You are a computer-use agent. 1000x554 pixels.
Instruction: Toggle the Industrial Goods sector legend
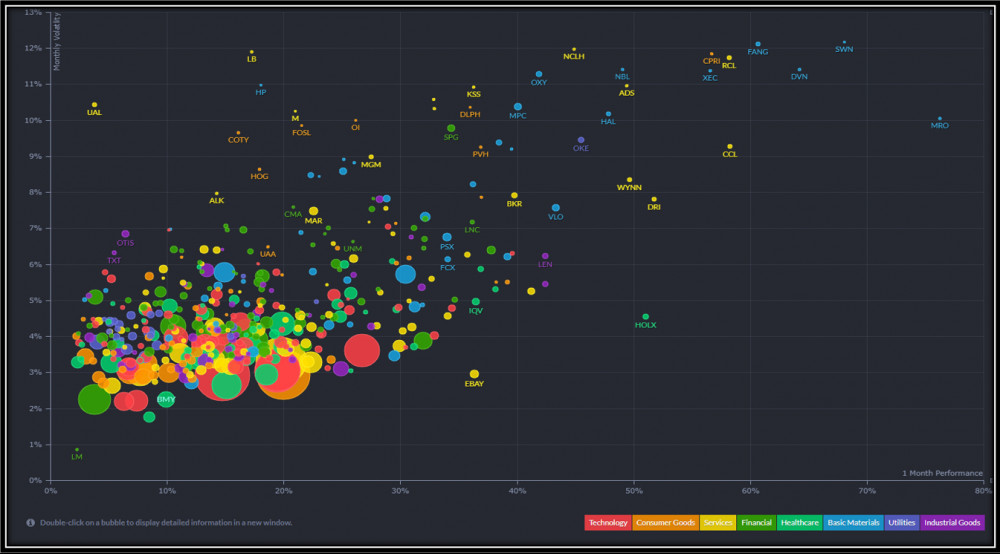click(952, 523)
